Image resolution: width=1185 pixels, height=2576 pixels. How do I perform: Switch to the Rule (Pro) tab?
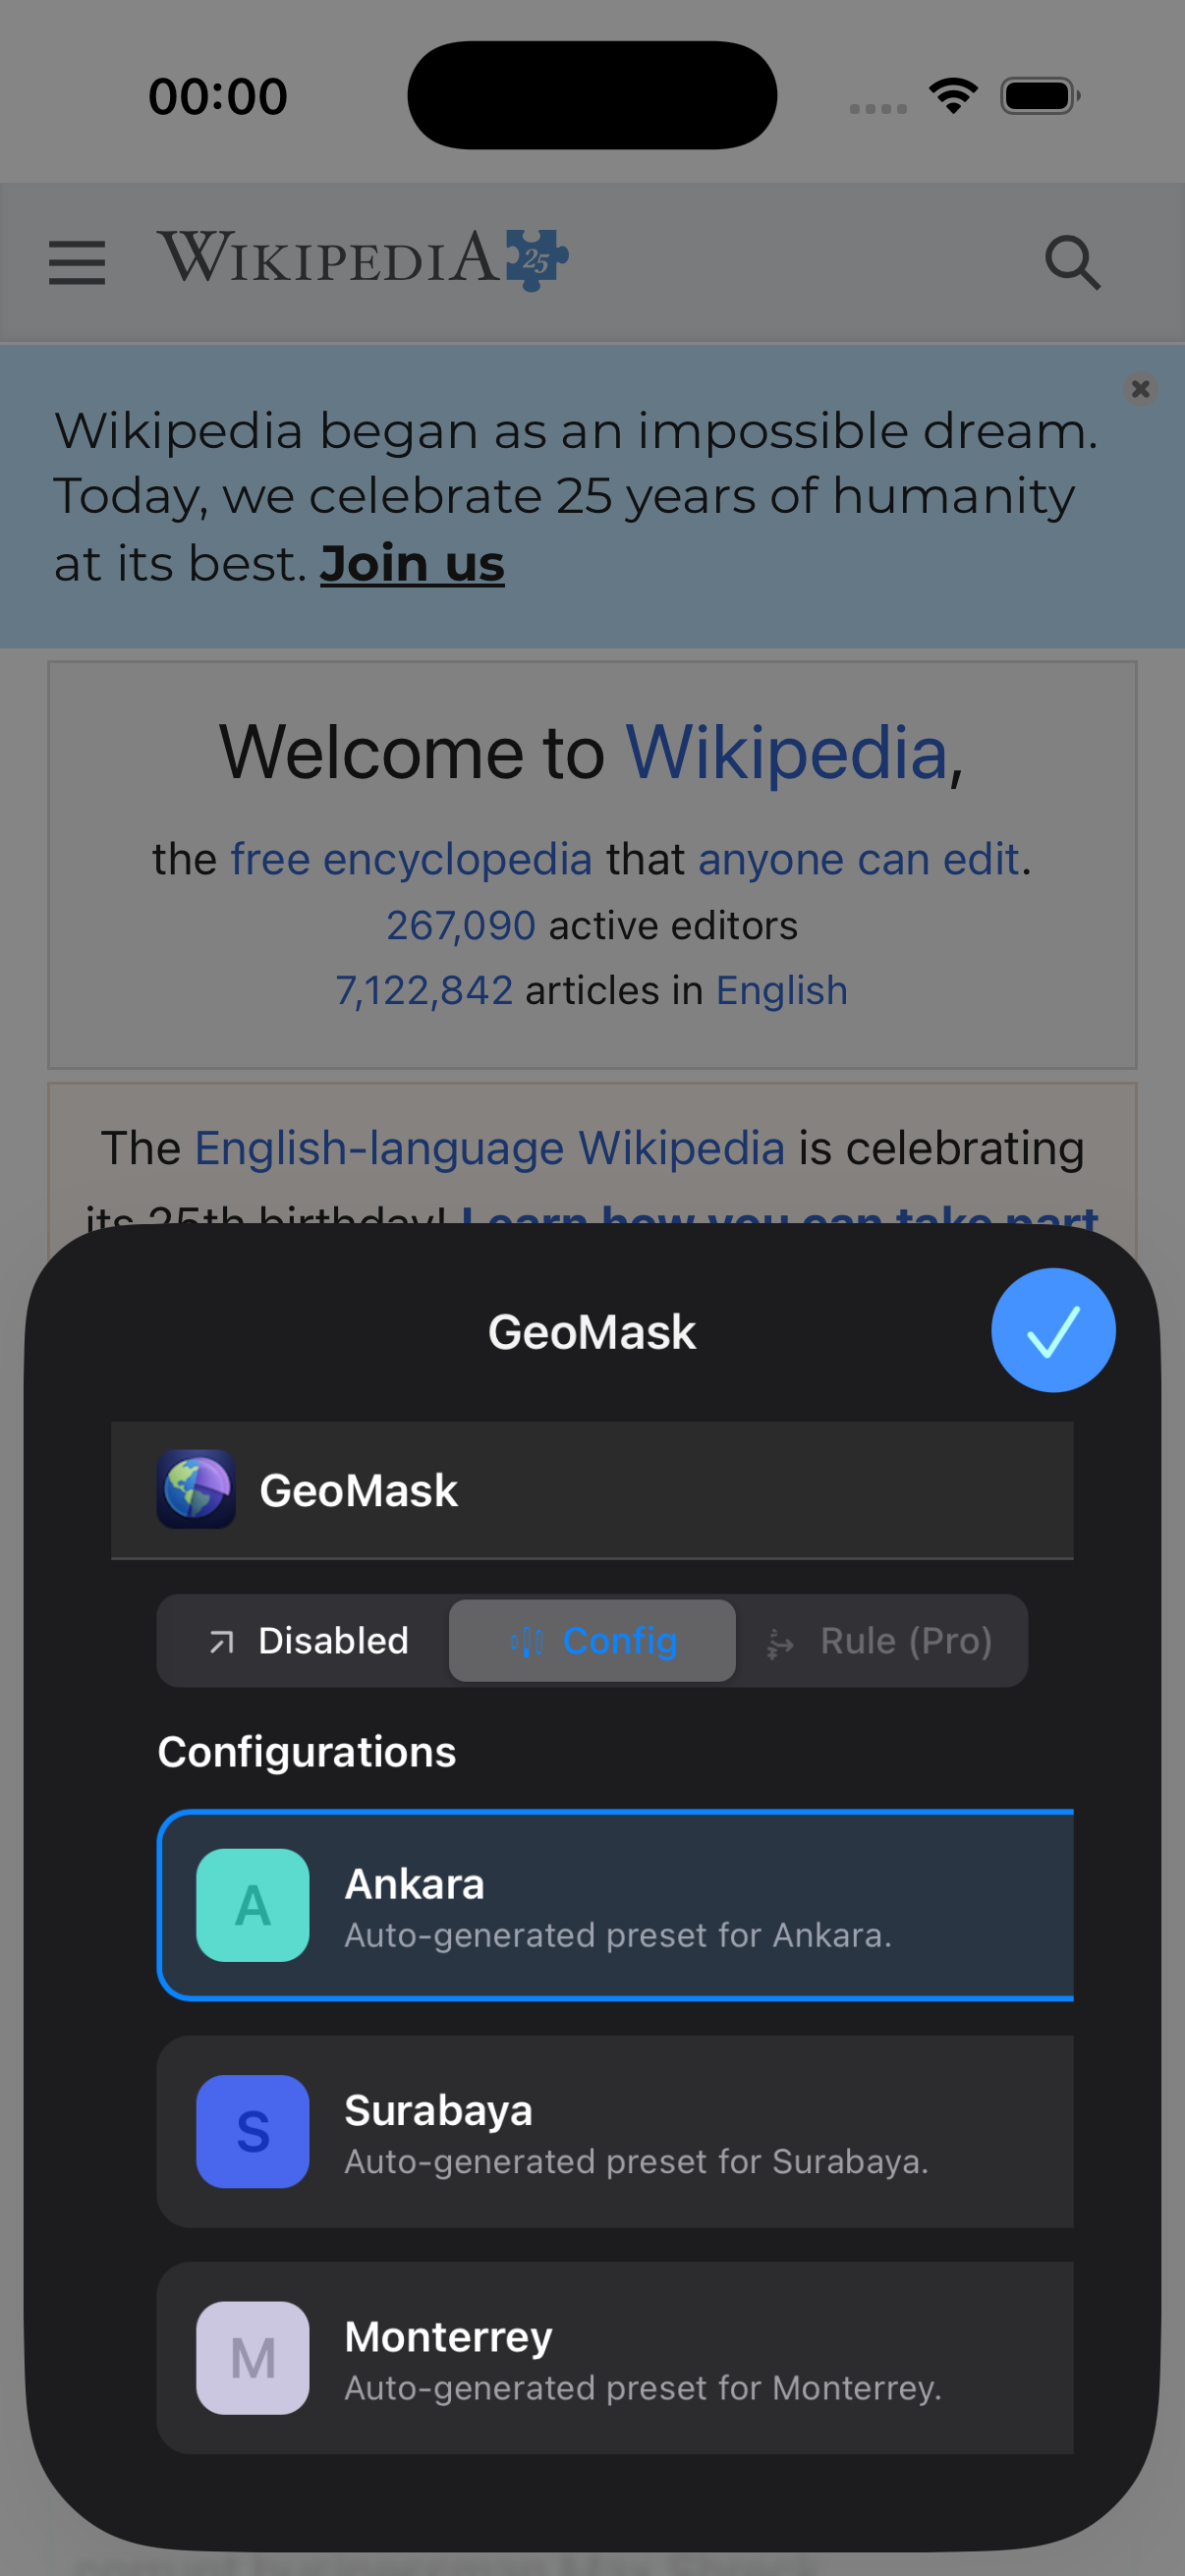pos(880,1640)
